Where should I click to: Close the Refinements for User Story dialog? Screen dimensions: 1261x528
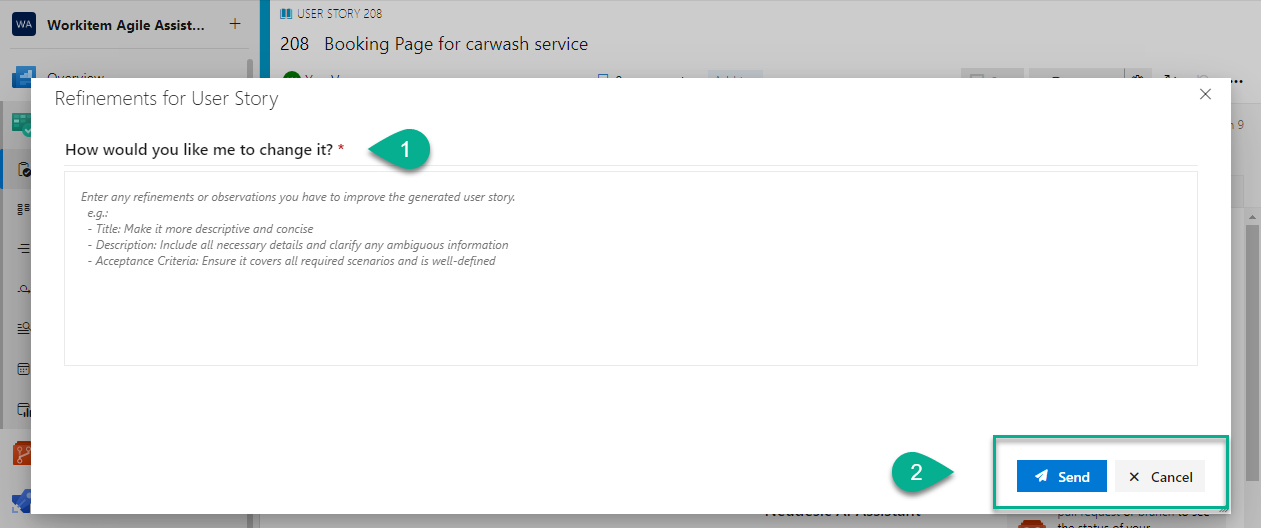click(x=1205, y=94)
